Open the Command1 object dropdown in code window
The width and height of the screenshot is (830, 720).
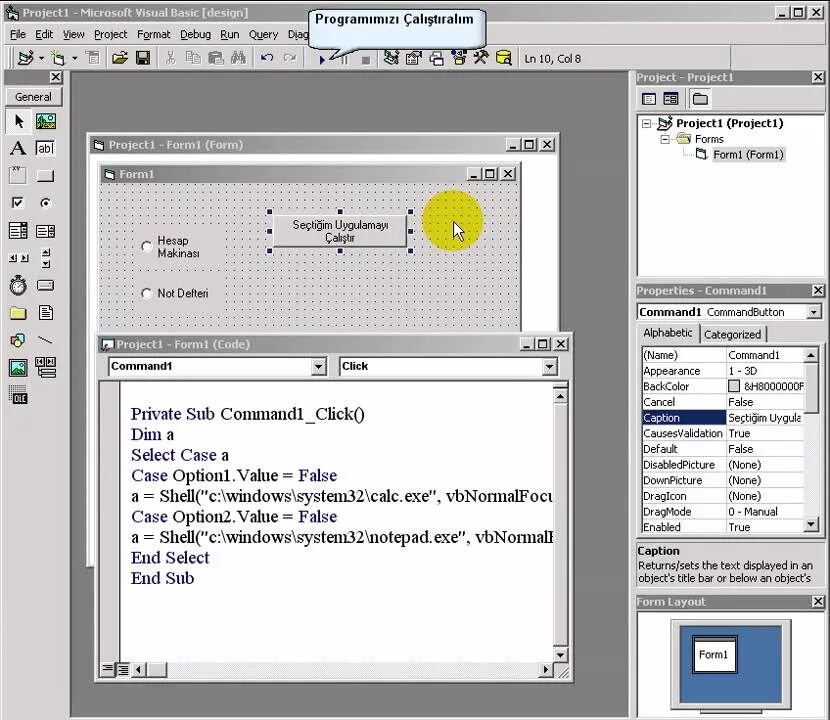click(318, 366)
